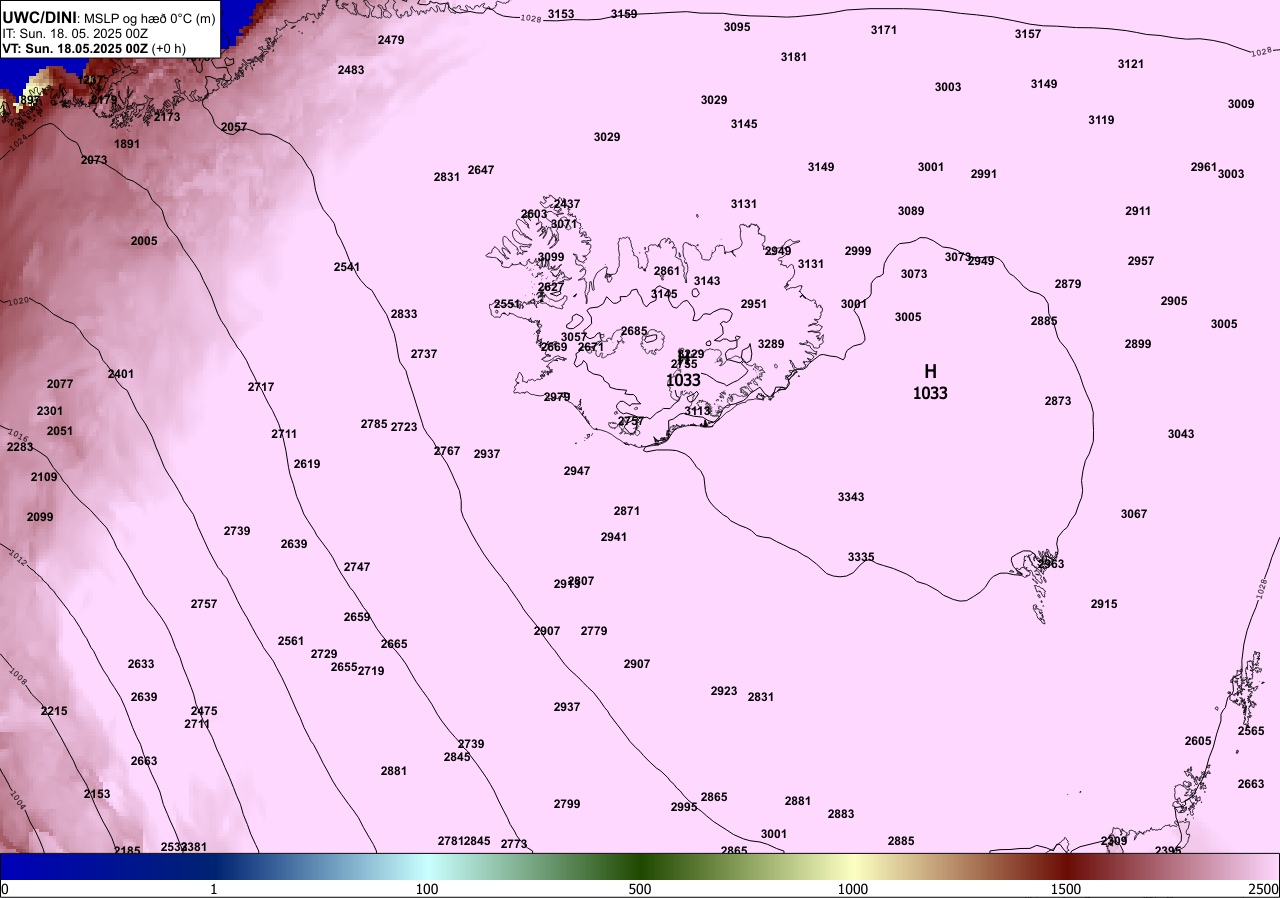This screenshot has height=898, width=1280.
Task: Select the 3157 height value
Action: click(x=1028, y=34)
